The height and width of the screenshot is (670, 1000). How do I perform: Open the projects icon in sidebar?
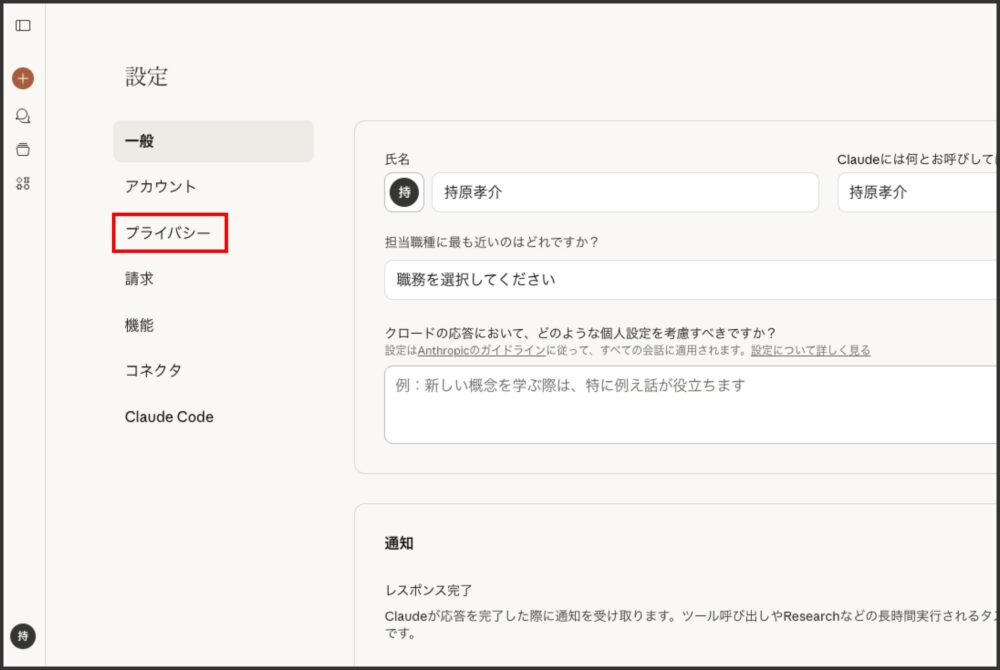pyautogui.click(x=23, y=150)
